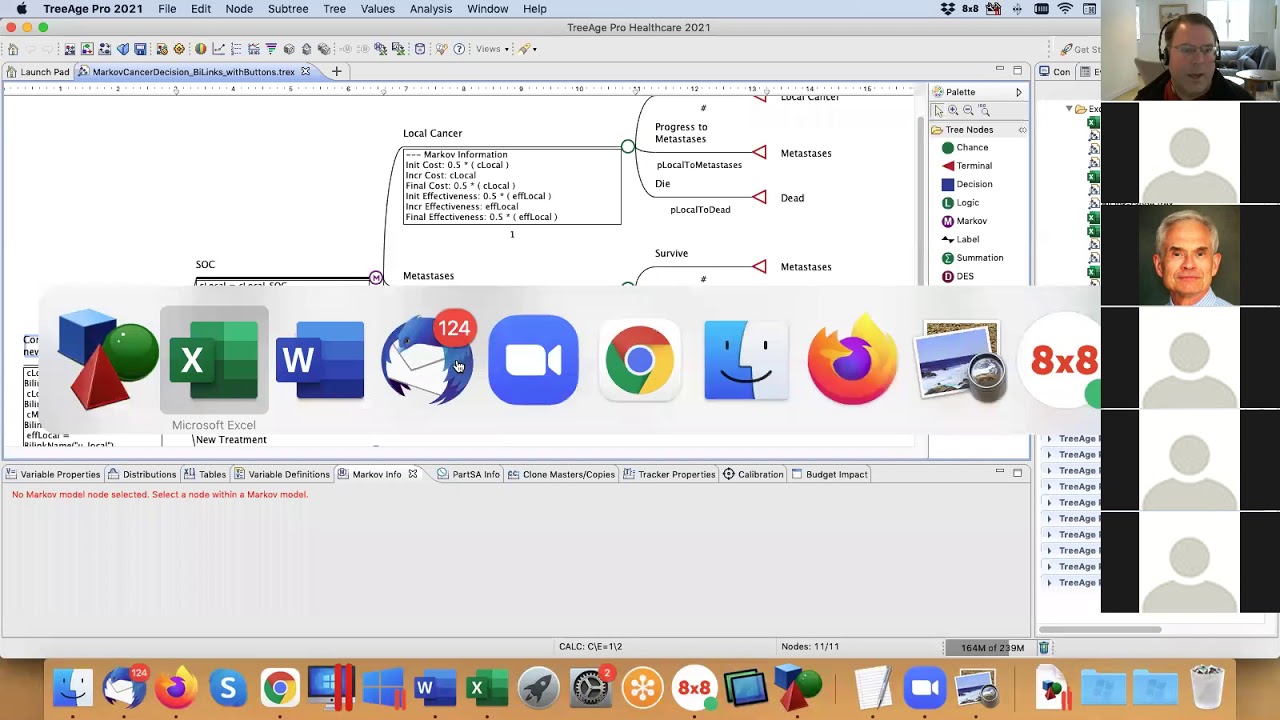Image resolution: width=1280 pixels, height=720 pixels.
Task: Open the Subtree menu
Action: [x=288, y=9]
